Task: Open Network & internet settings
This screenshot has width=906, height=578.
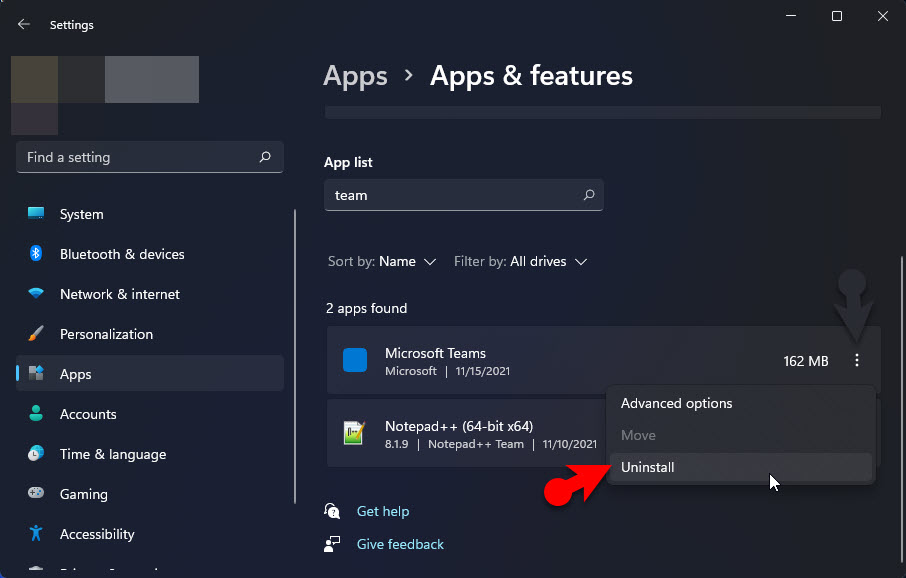Action: point(150,294)
